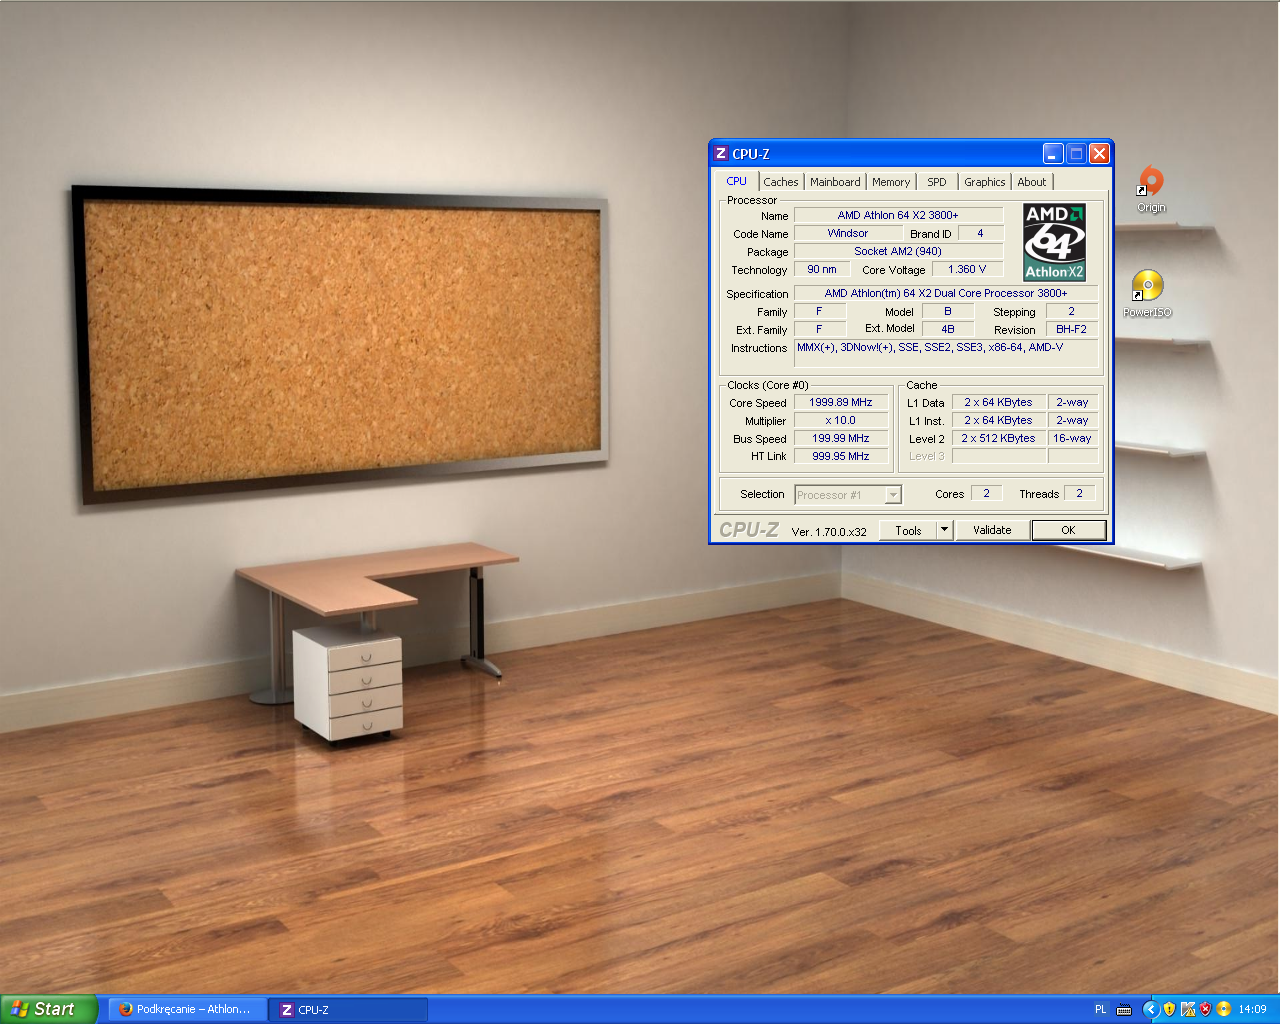Open the Processor #1 selection dropdown
Viewport: 1280px width, 1024px height.
(893, 495)
